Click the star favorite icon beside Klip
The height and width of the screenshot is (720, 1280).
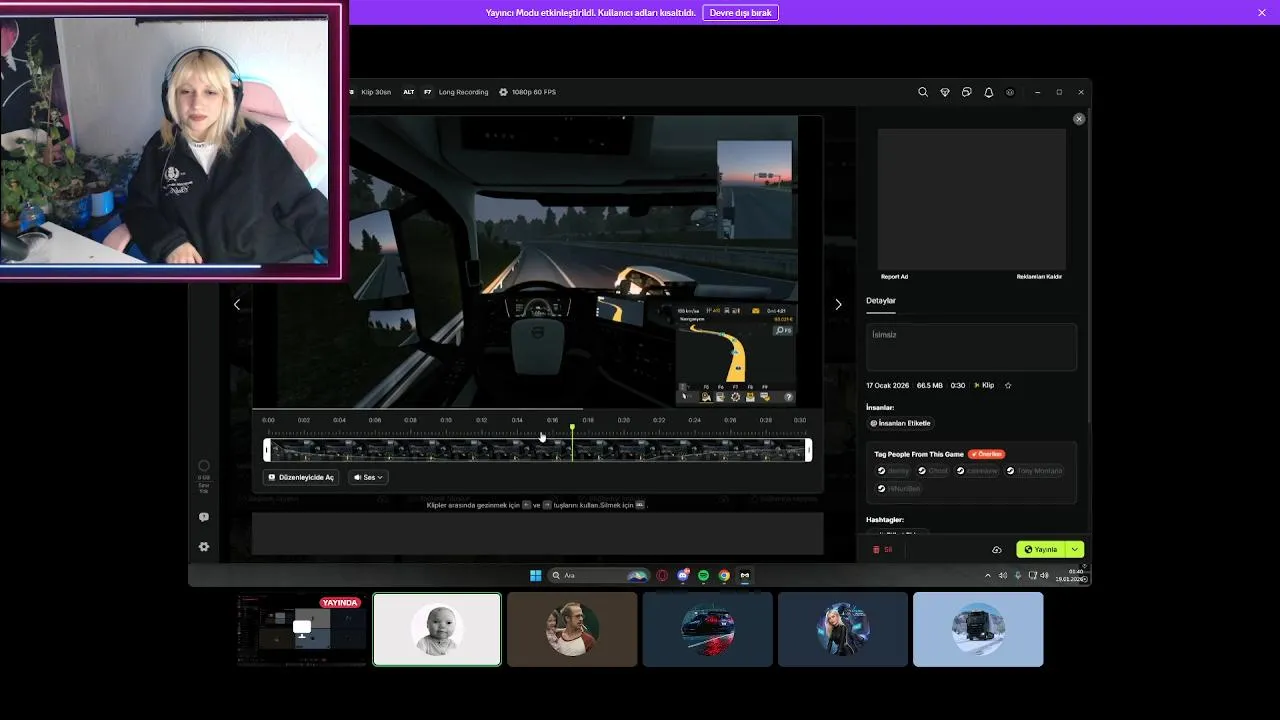click(1008, 385)
